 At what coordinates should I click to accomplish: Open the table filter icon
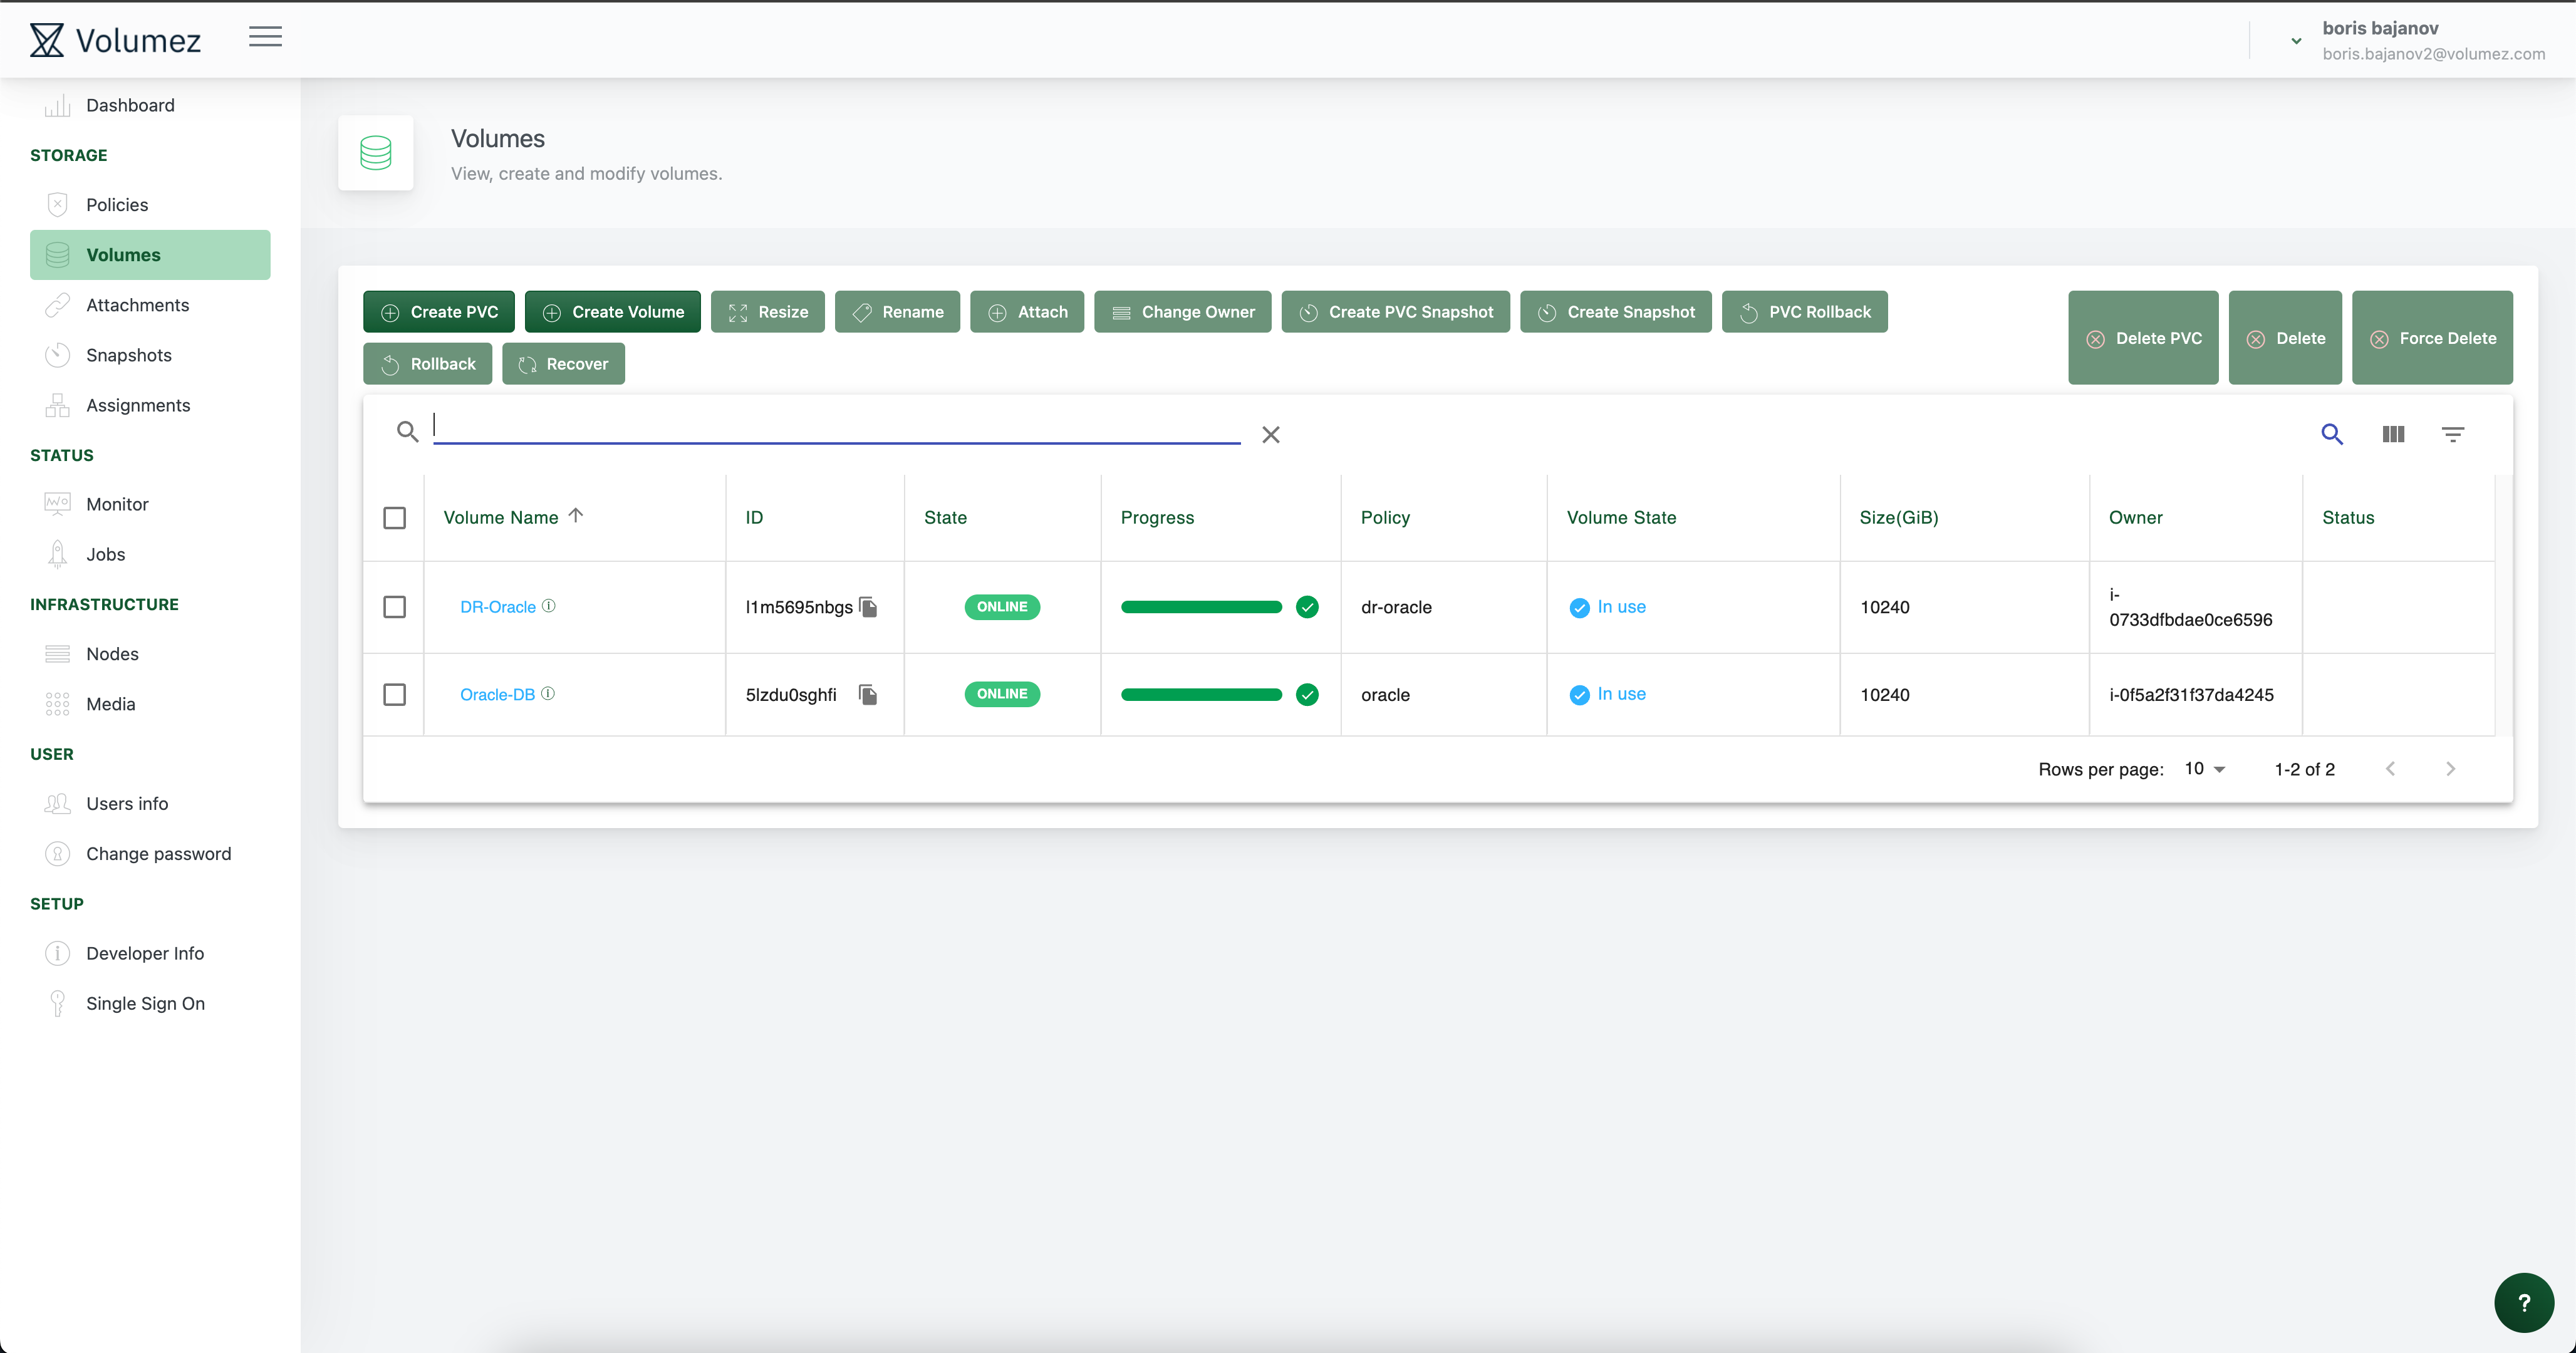click(x=2453, y=434)
